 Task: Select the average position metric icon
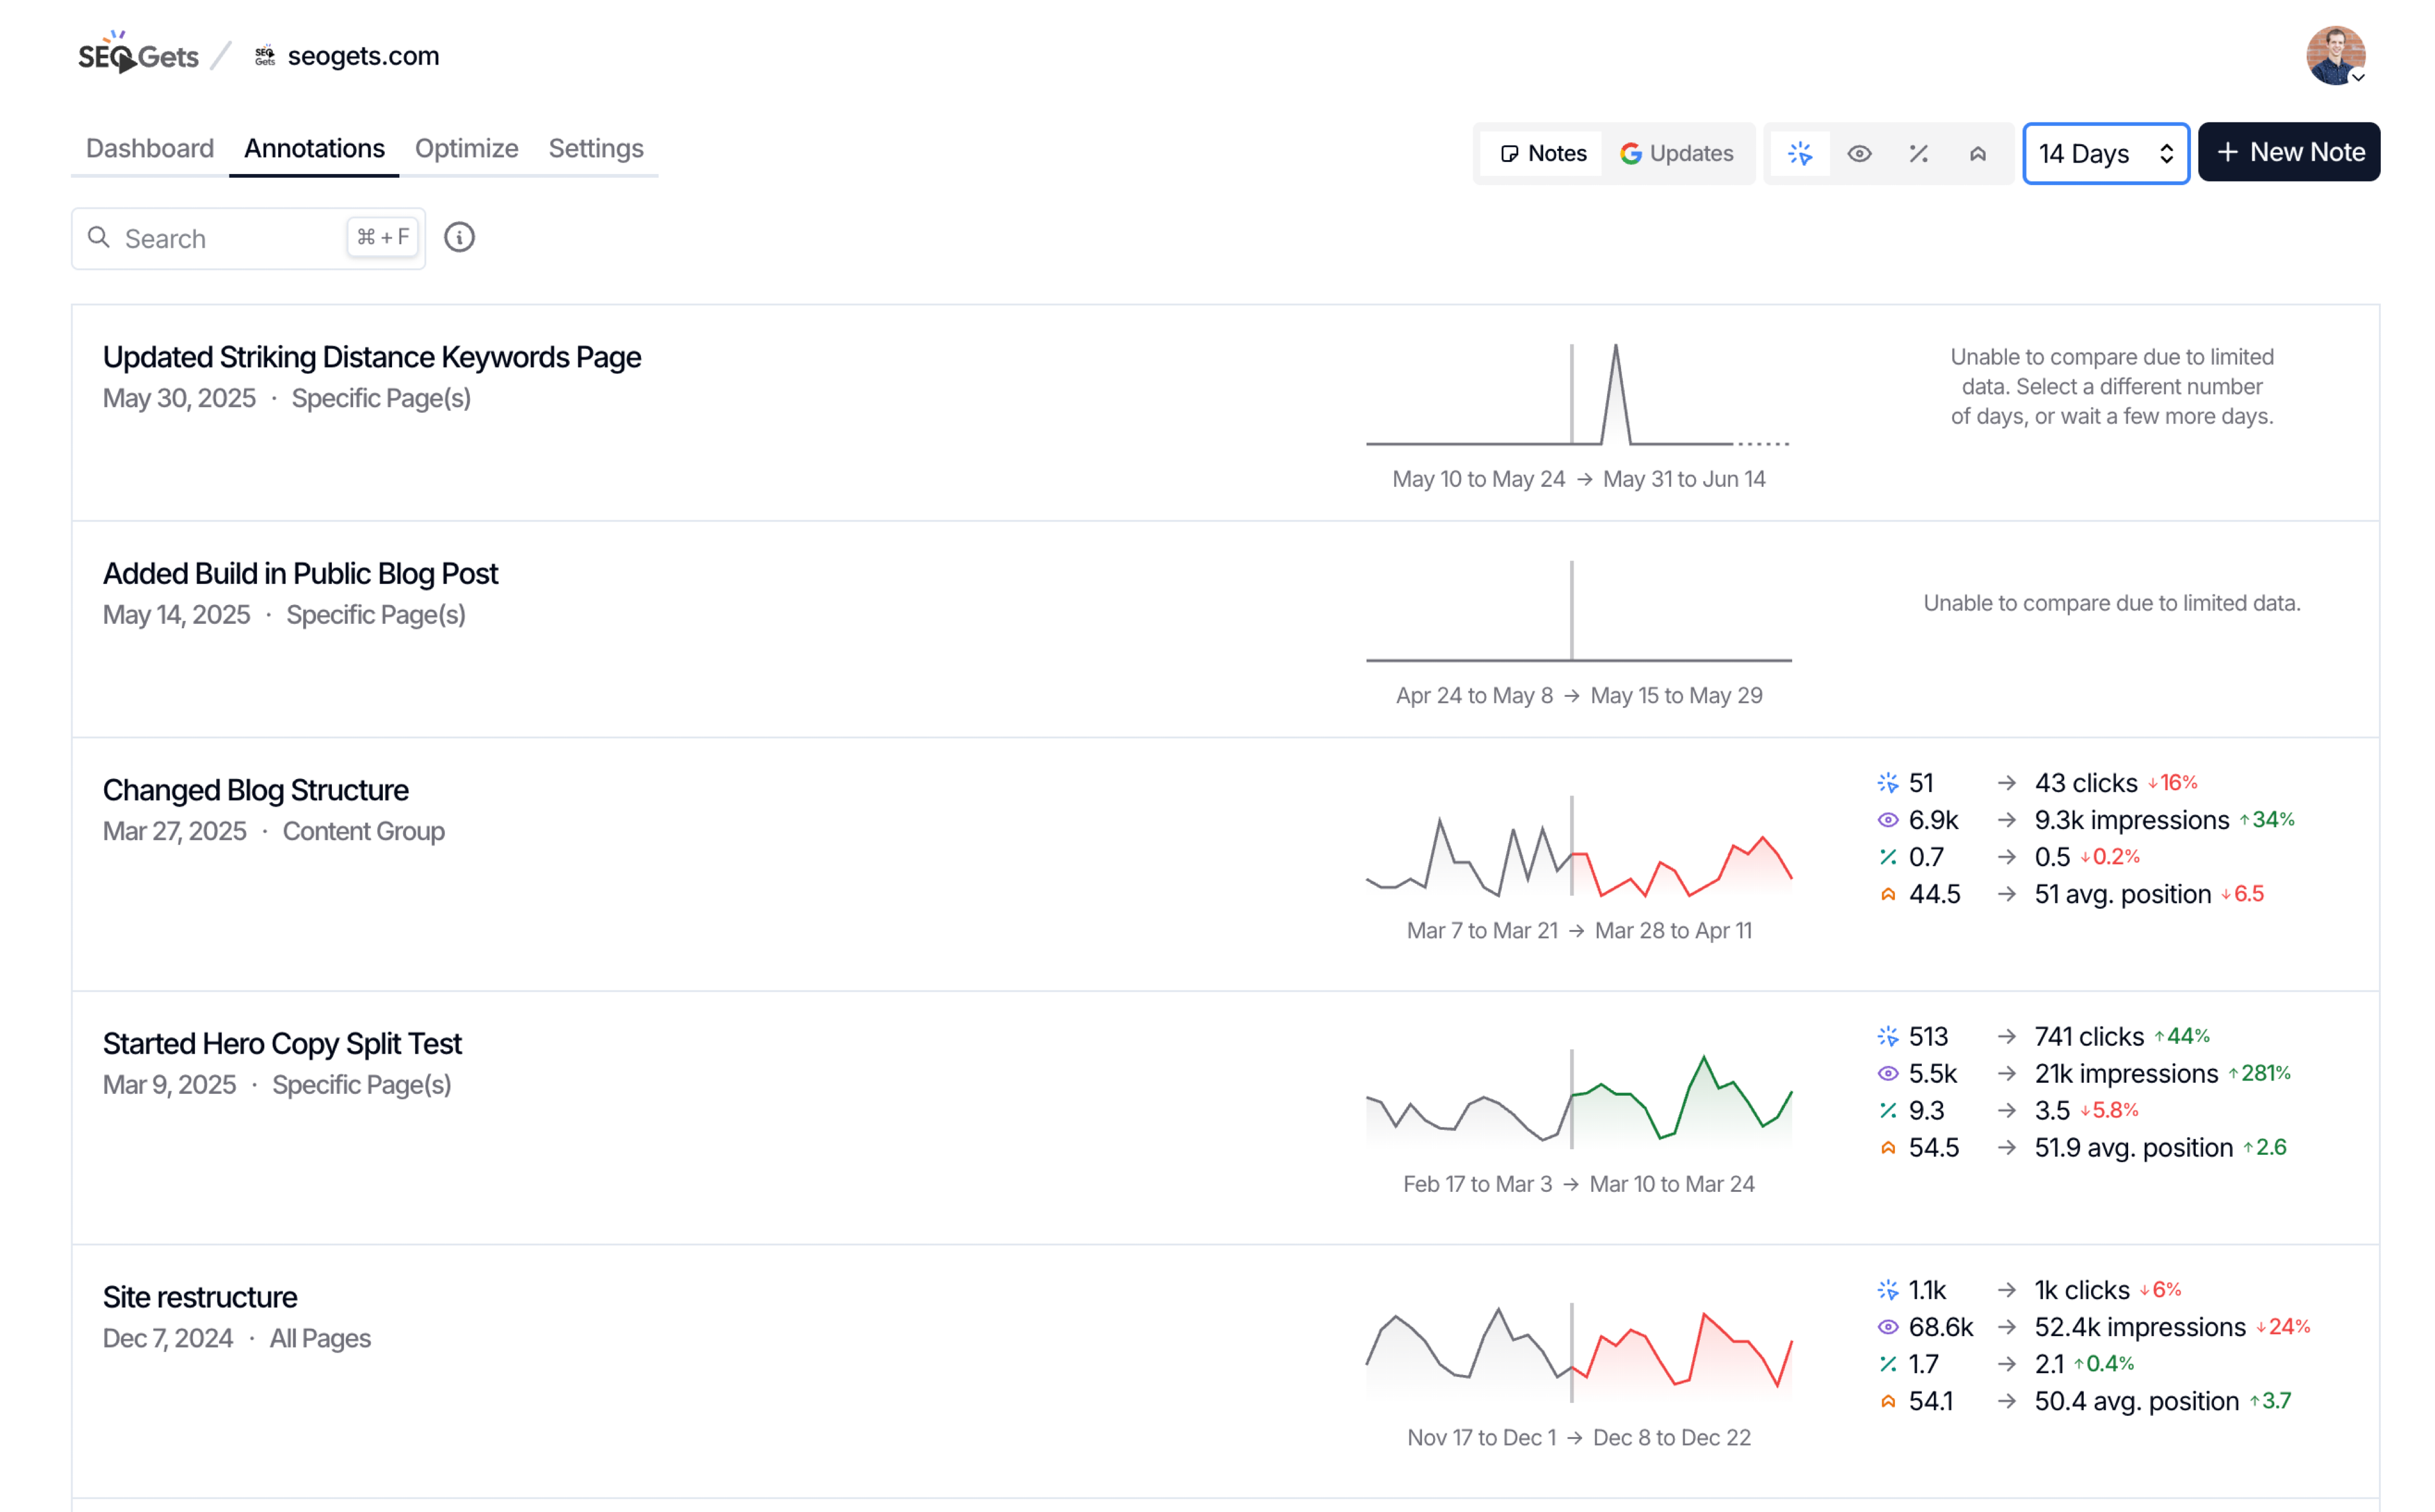click(x=1977, y=153)
